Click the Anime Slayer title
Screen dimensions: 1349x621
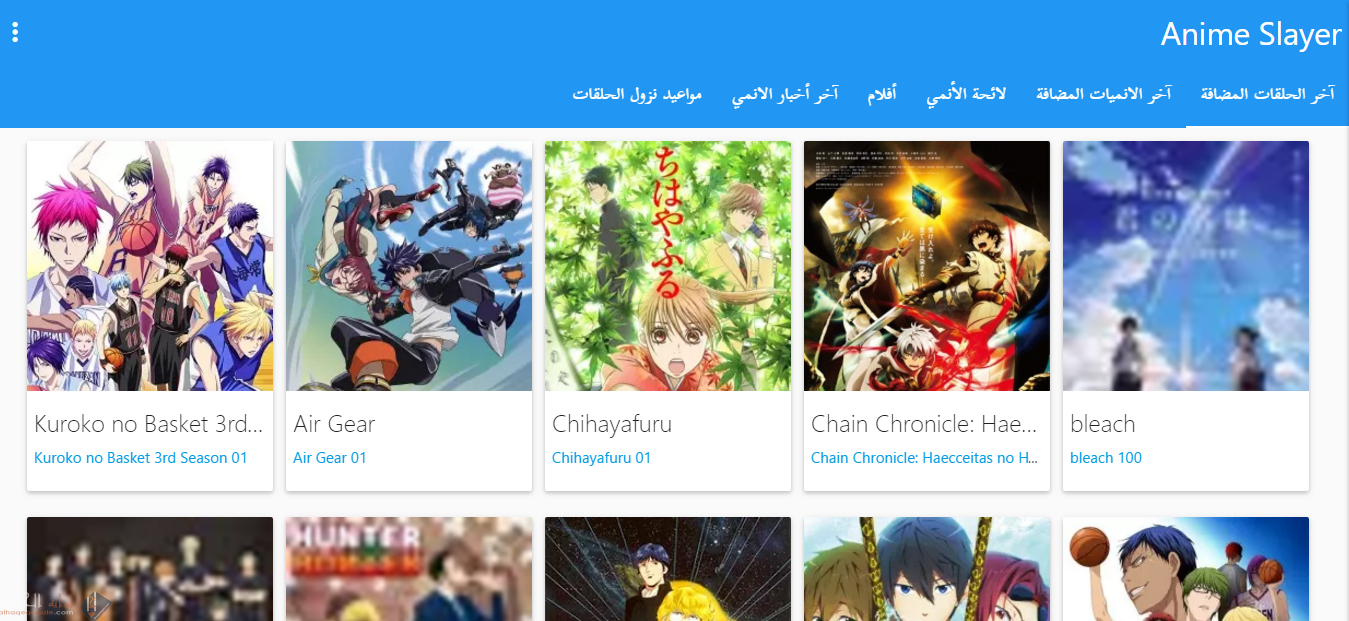click(x=1250, y=34)
